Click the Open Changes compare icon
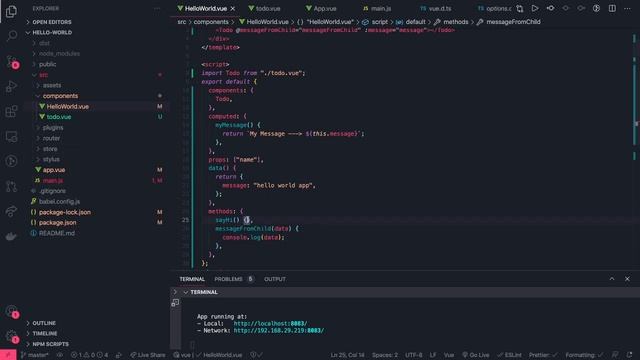 tap(520, 9)
